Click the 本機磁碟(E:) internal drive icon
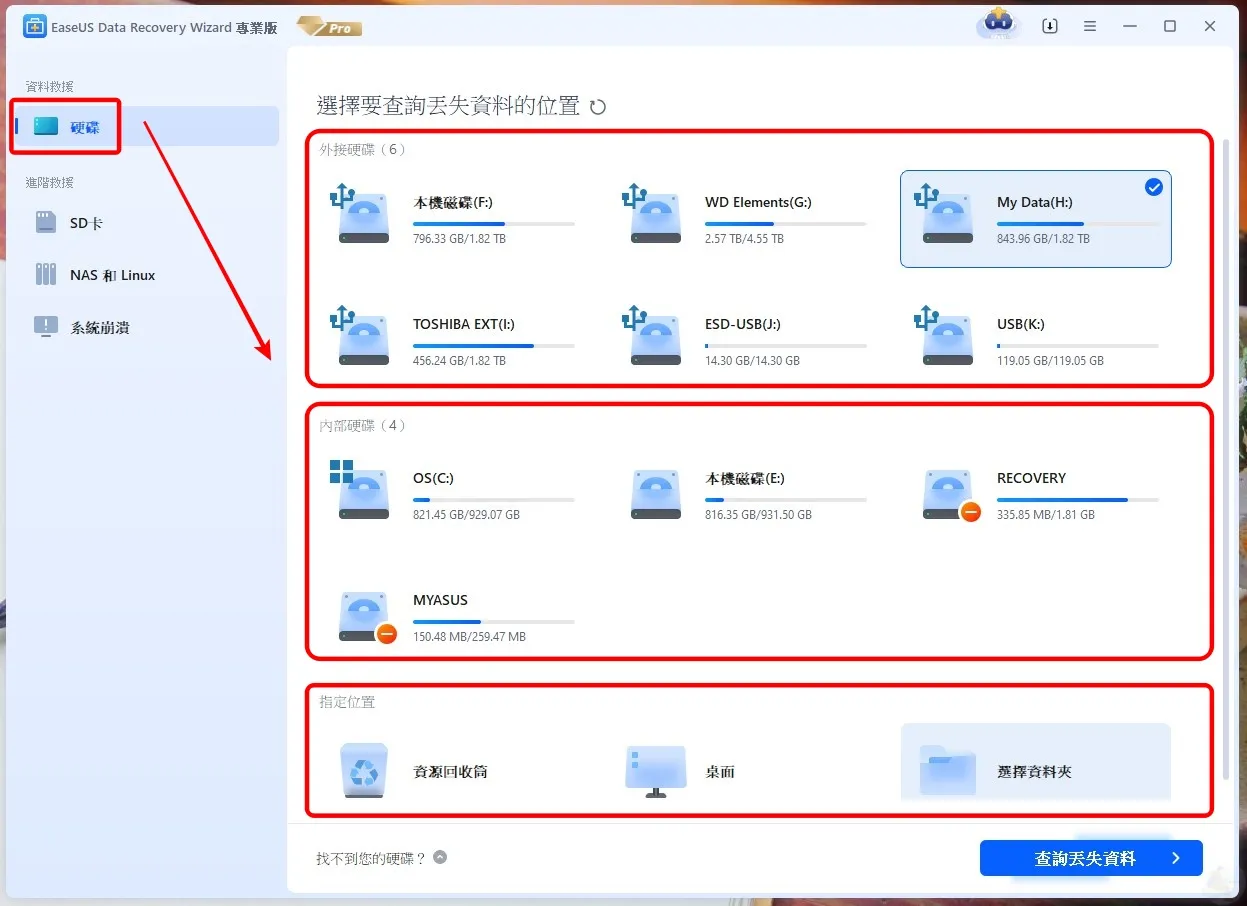This screenshot has height=906, width=1247. pos(656,493)
